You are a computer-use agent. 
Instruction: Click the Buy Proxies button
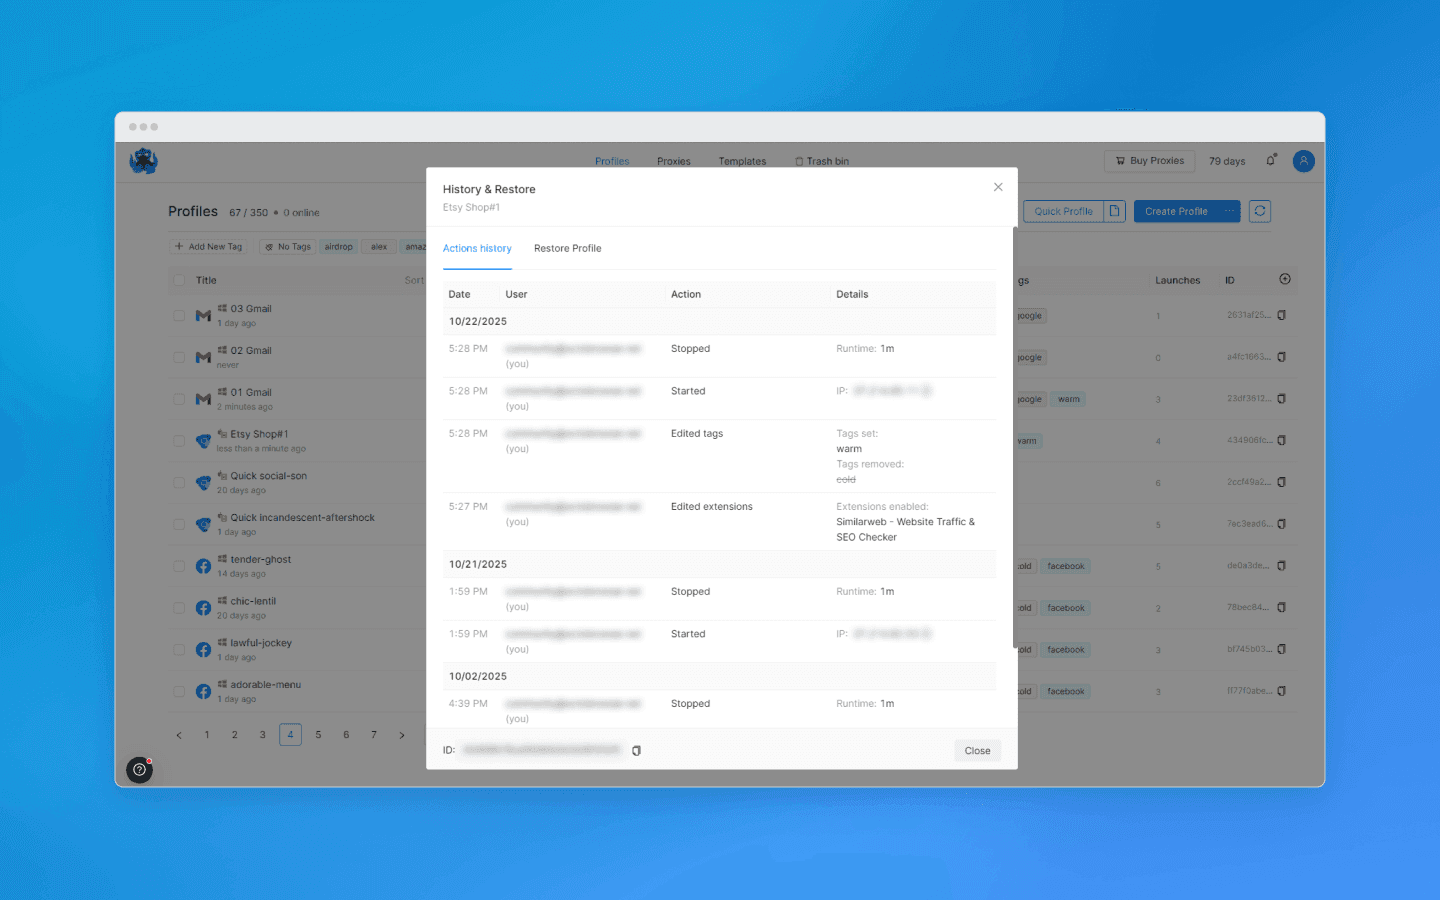pos(1149,161)
